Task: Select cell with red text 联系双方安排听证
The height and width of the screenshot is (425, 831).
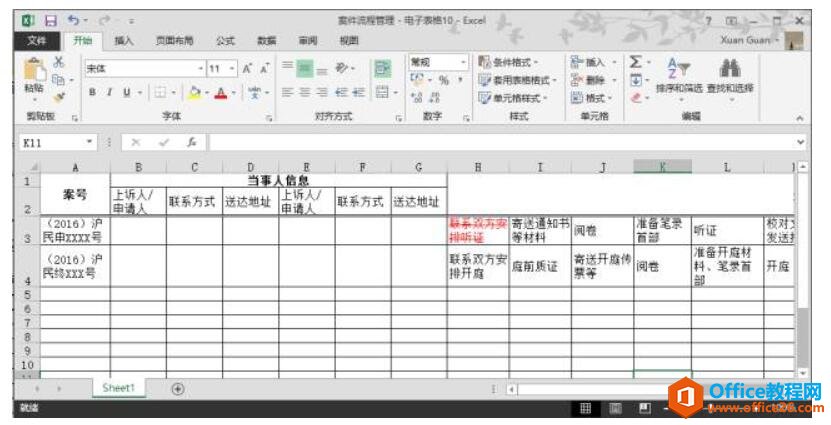Action: 478,230
